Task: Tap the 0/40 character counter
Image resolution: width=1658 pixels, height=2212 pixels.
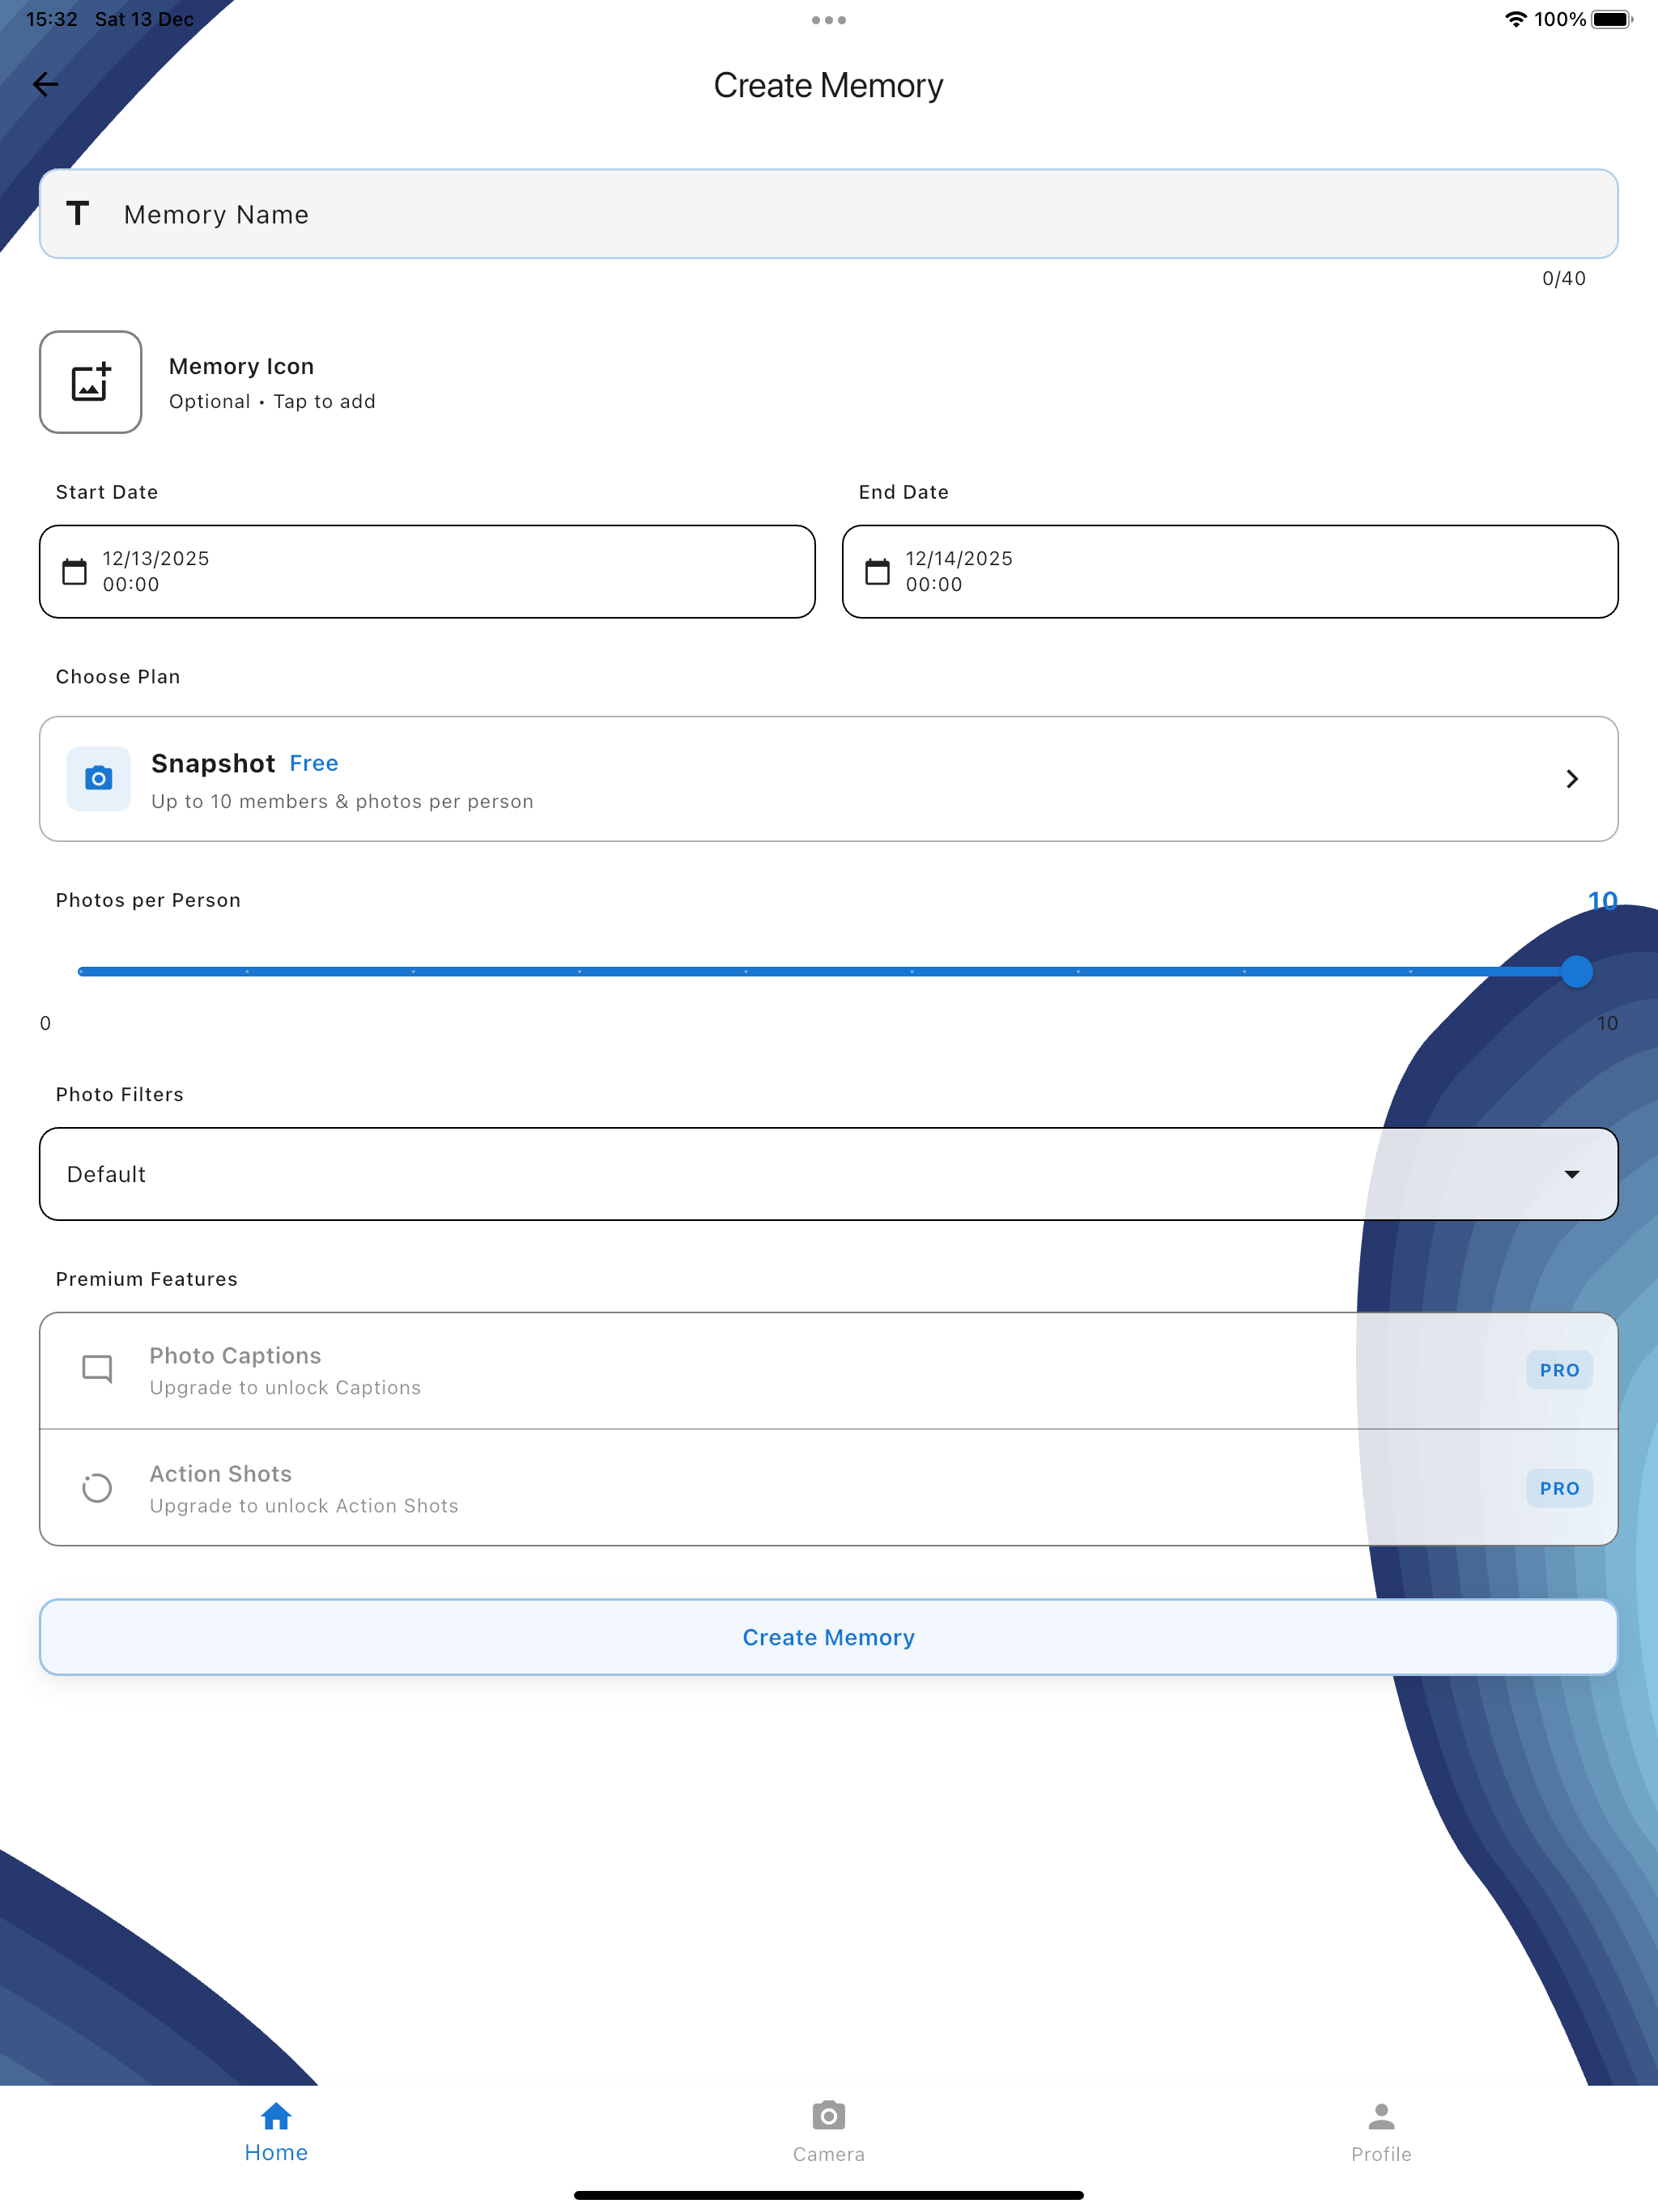Action: click(x=1563, y=279)
